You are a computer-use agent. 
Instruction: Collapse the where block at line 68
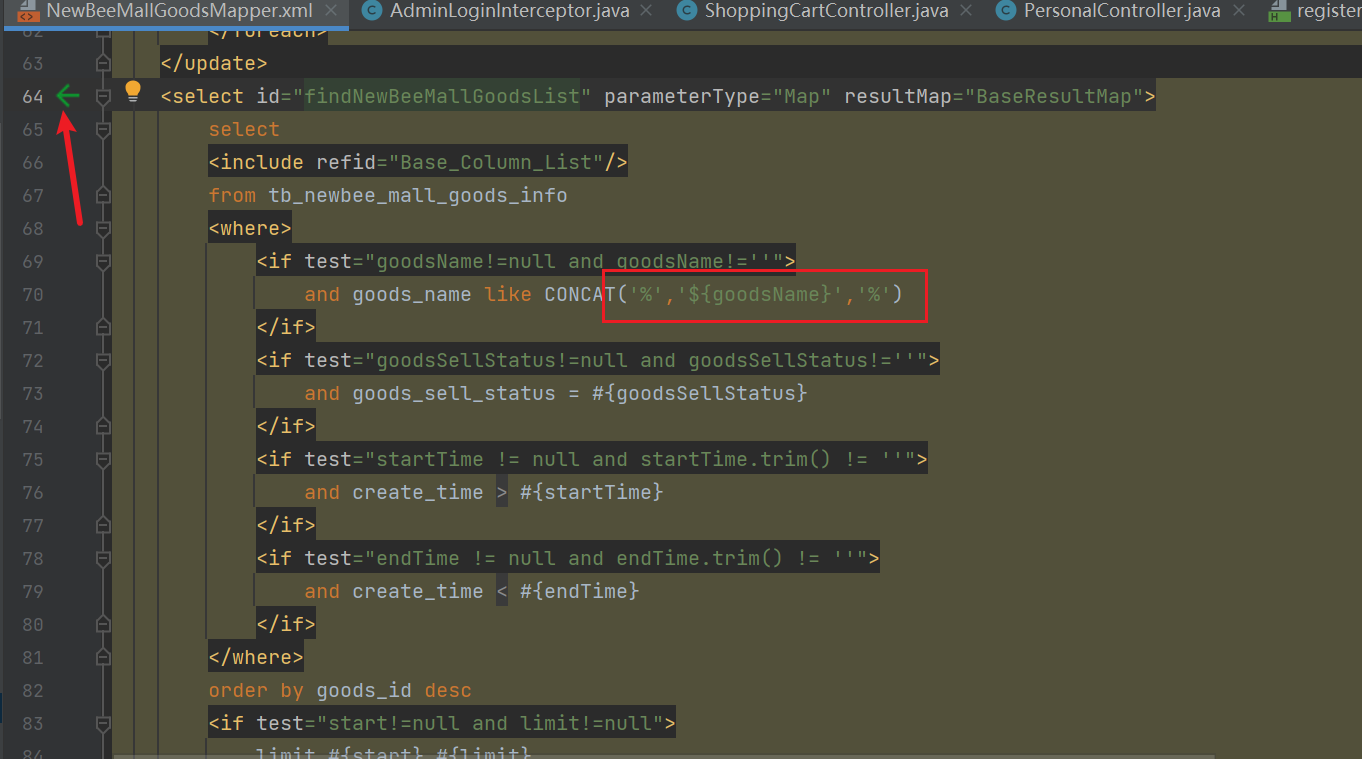click(x=102, y=229)
